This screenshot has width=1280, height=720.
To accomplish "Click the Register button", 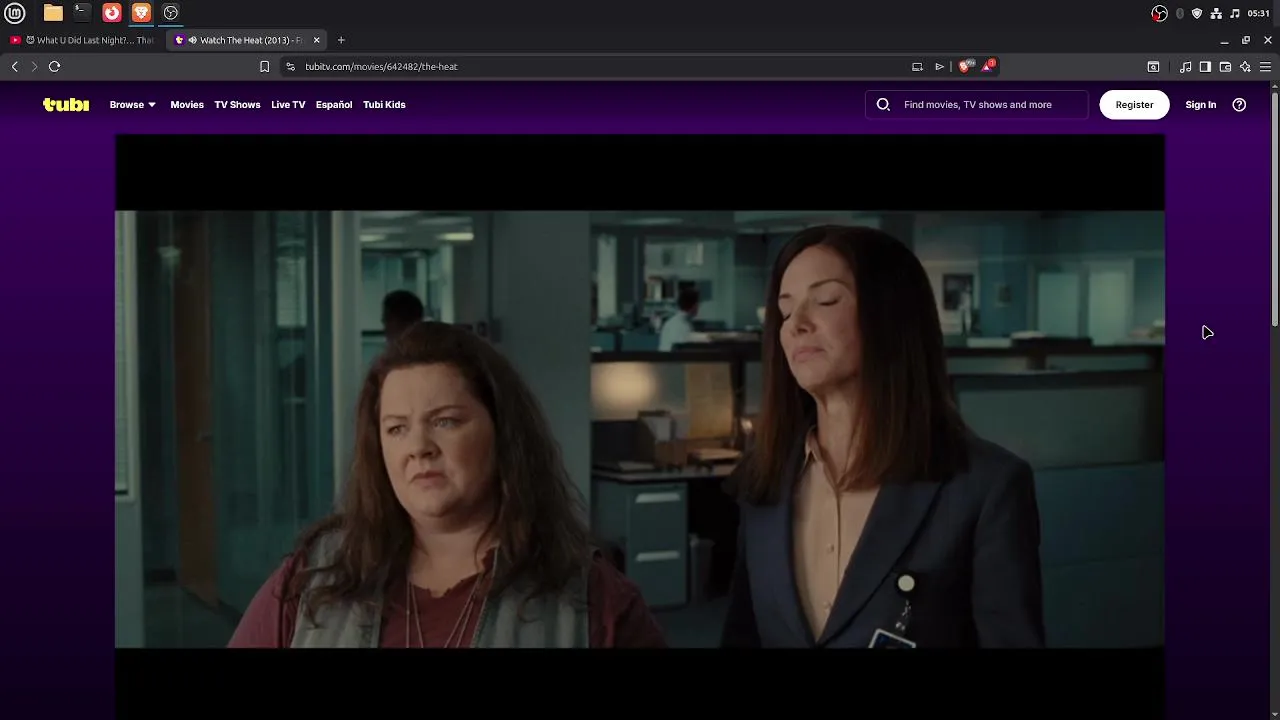I will 1134,104.
